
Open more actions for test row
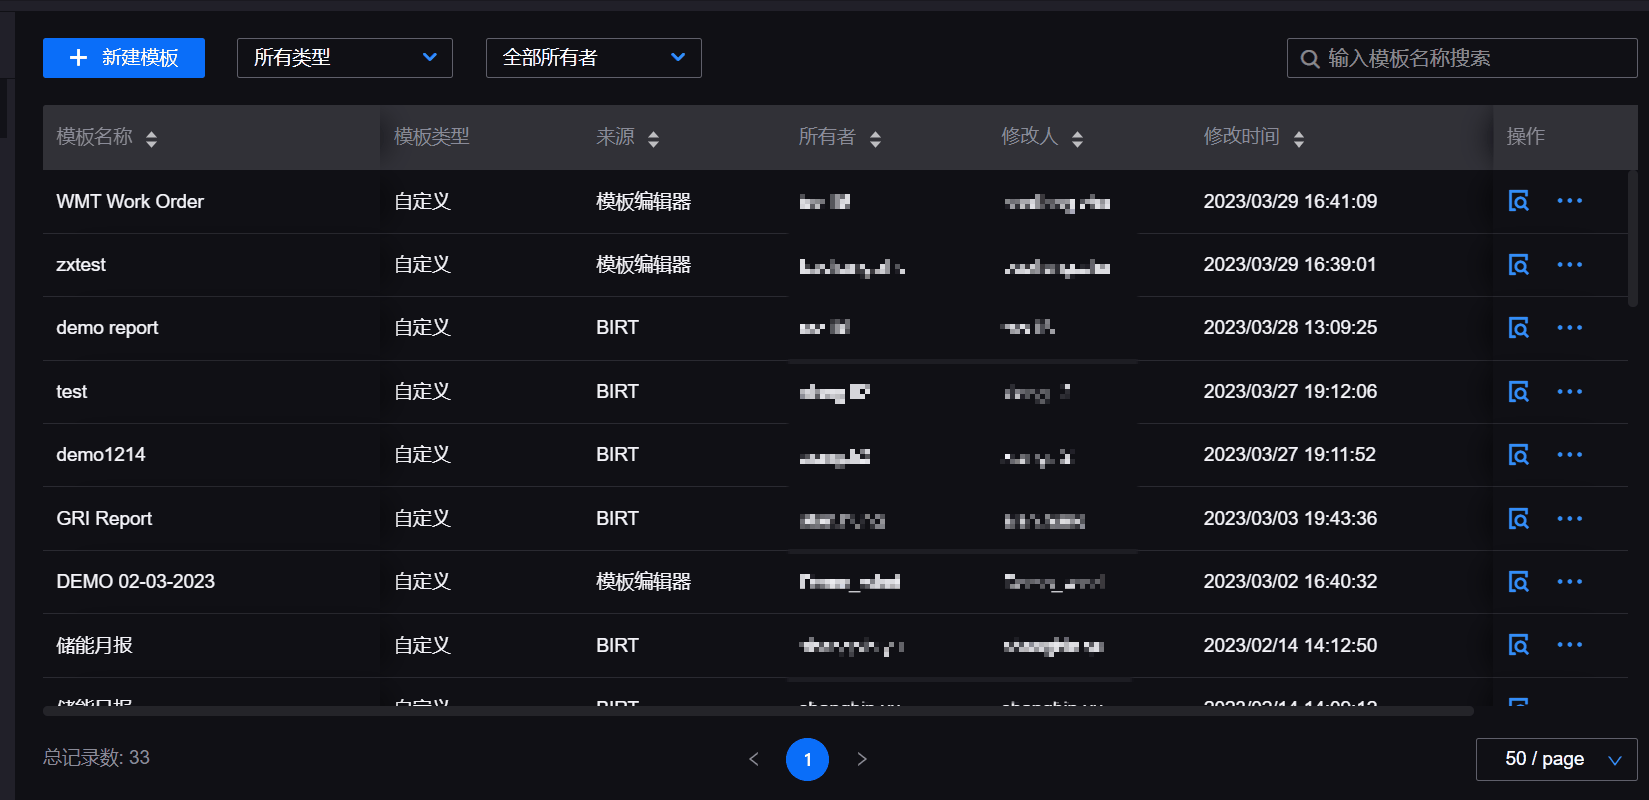pyautogui.click(x=1570, y=392)
